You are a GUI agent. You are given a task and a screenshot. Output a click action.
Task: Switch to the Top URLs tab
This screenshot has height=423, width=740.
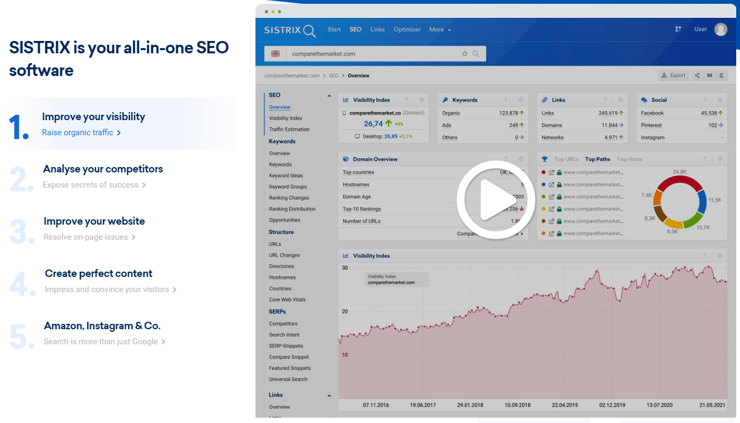(566, 159)
